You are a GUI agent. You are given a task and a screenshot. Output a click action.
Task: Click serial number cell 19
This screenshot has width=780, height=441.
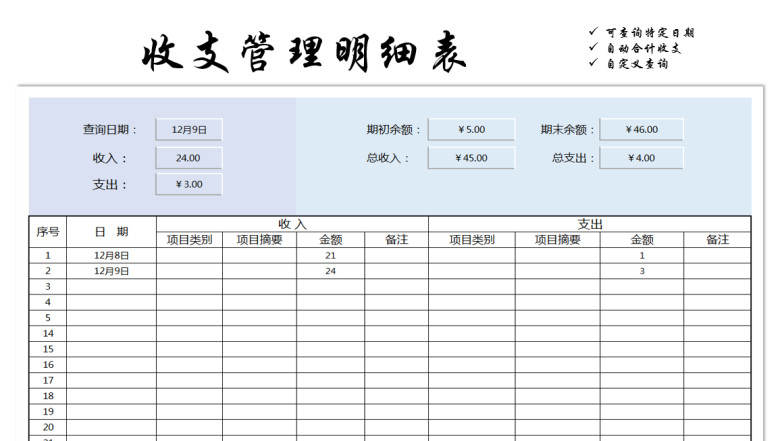(x=48, y=412)
